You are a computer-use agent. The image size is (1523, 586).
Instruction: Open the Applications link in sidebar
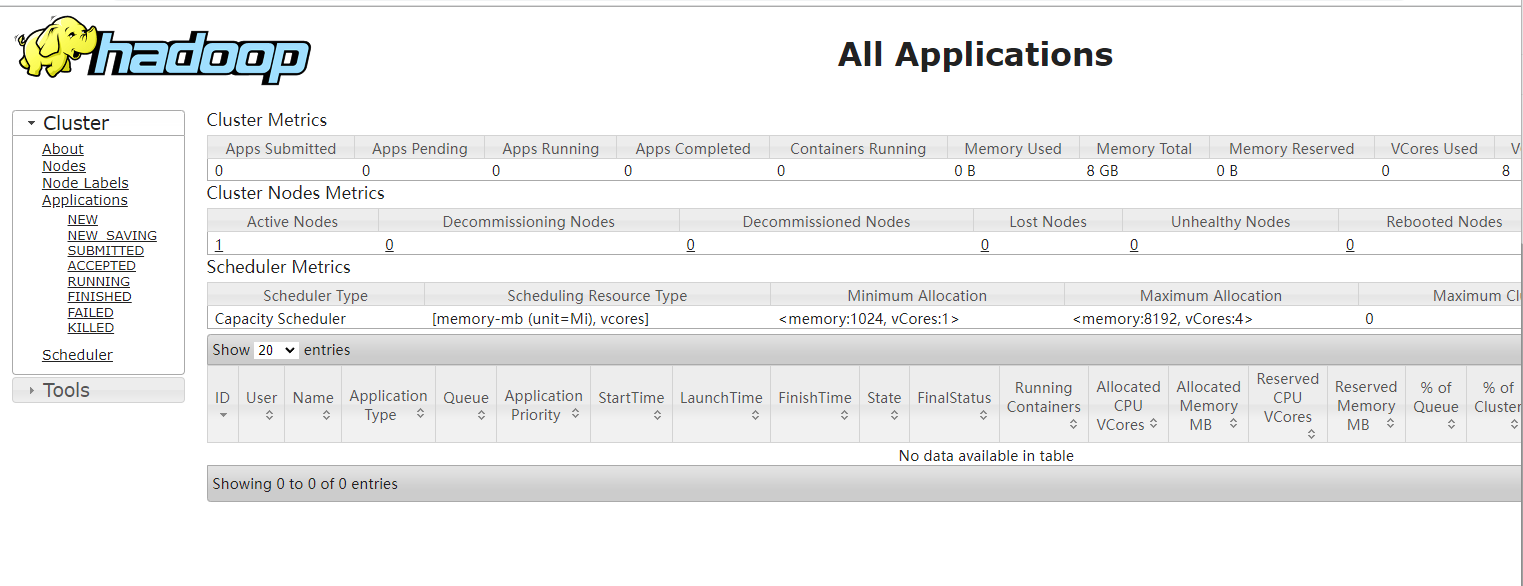pos(85,200)
